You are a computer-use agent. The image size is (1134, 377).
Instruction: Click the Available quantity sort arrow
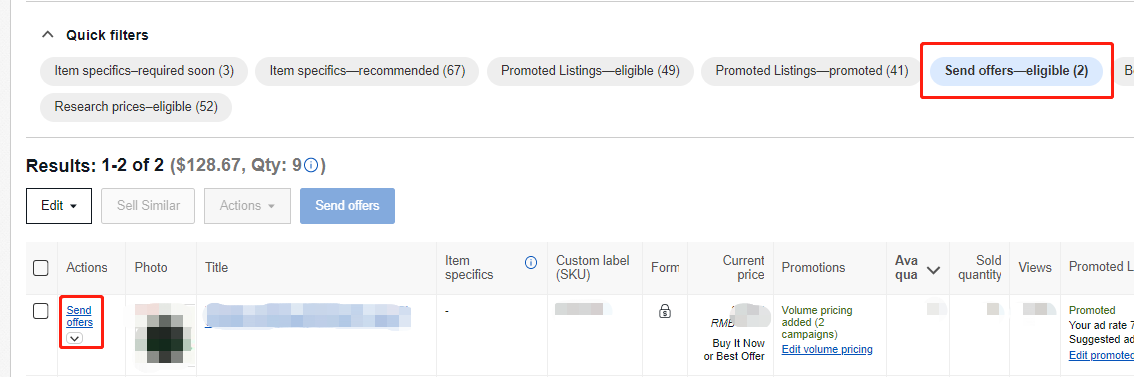934,270
